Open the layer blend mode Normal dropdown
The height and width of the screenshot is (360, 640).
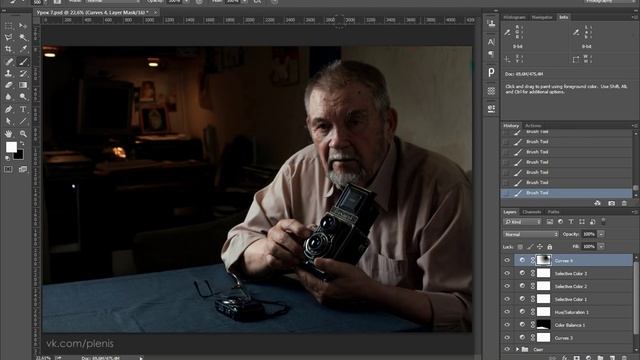[531, 234]
